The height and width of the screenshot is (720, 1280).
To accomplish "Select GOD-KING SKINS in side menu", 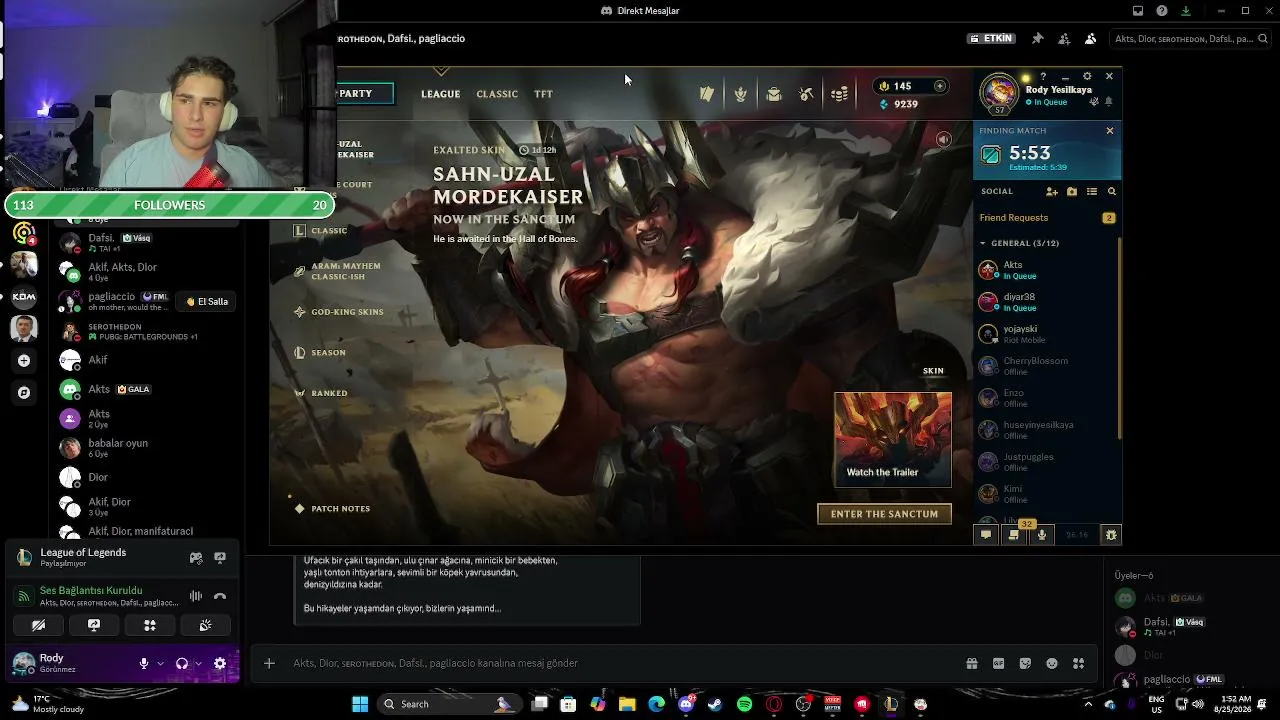I will click(x=347, y=312).
